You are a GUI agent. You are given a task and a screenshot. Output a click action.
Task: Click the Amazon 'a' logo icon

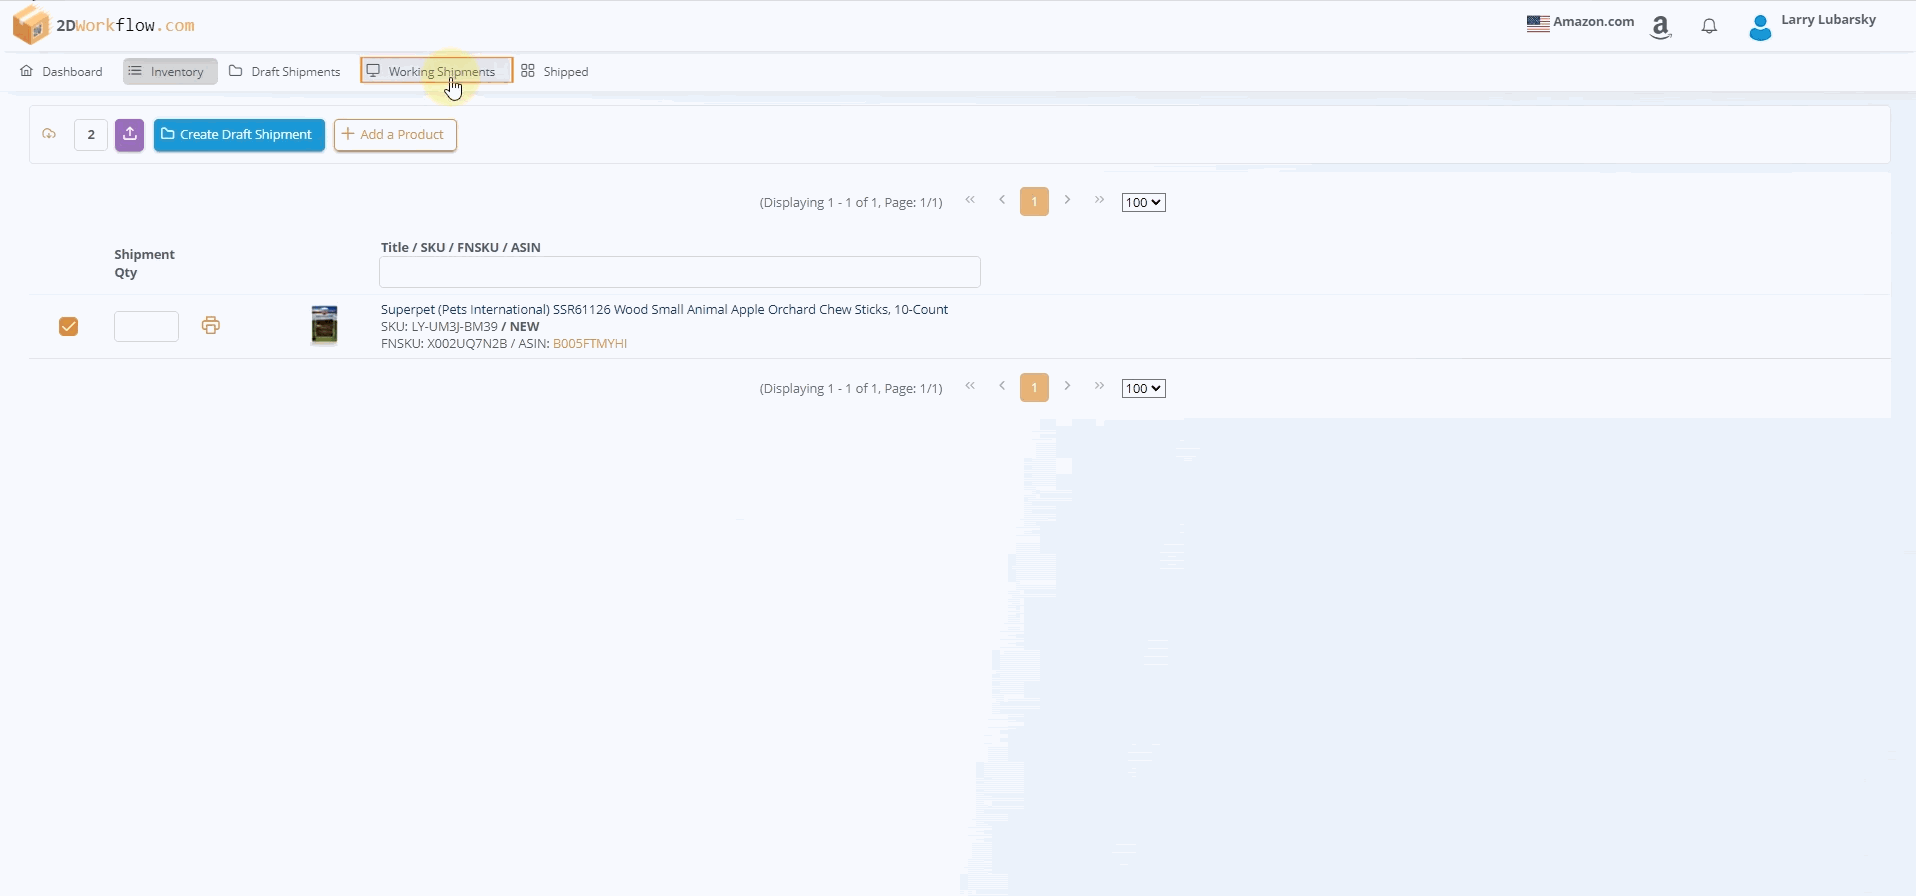[x=1661, y=27]
